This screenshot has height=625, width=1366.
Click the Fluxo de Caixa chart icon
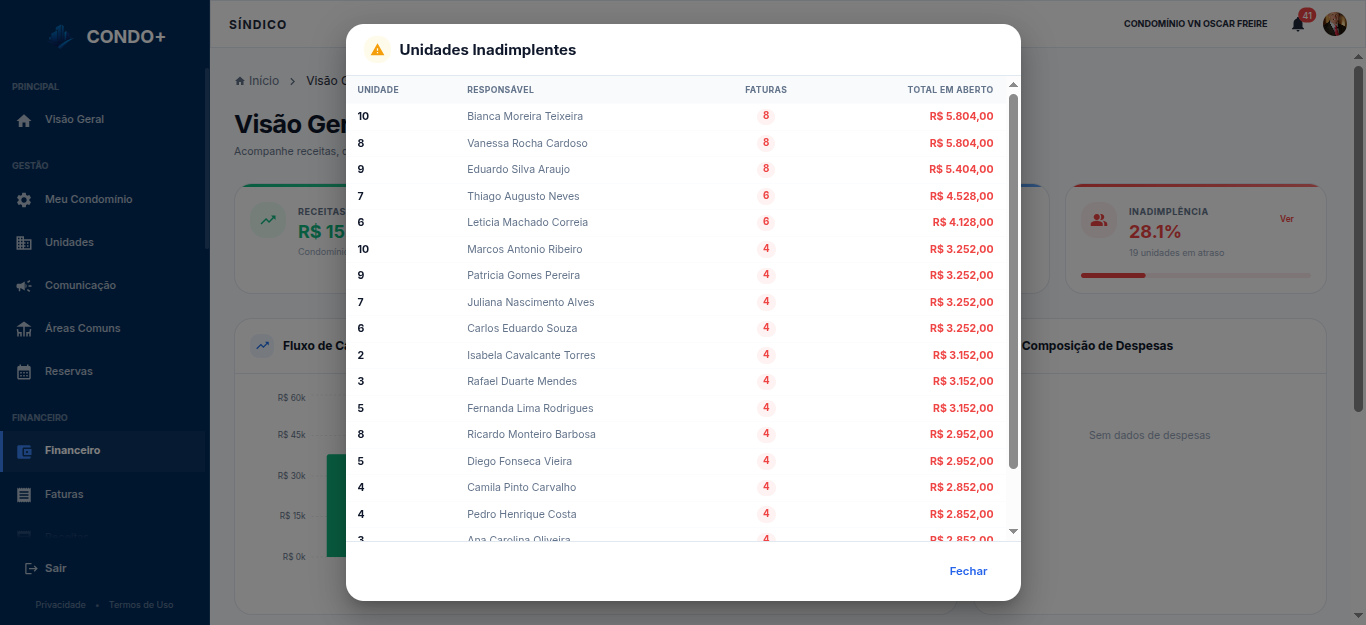click(262, 346)
